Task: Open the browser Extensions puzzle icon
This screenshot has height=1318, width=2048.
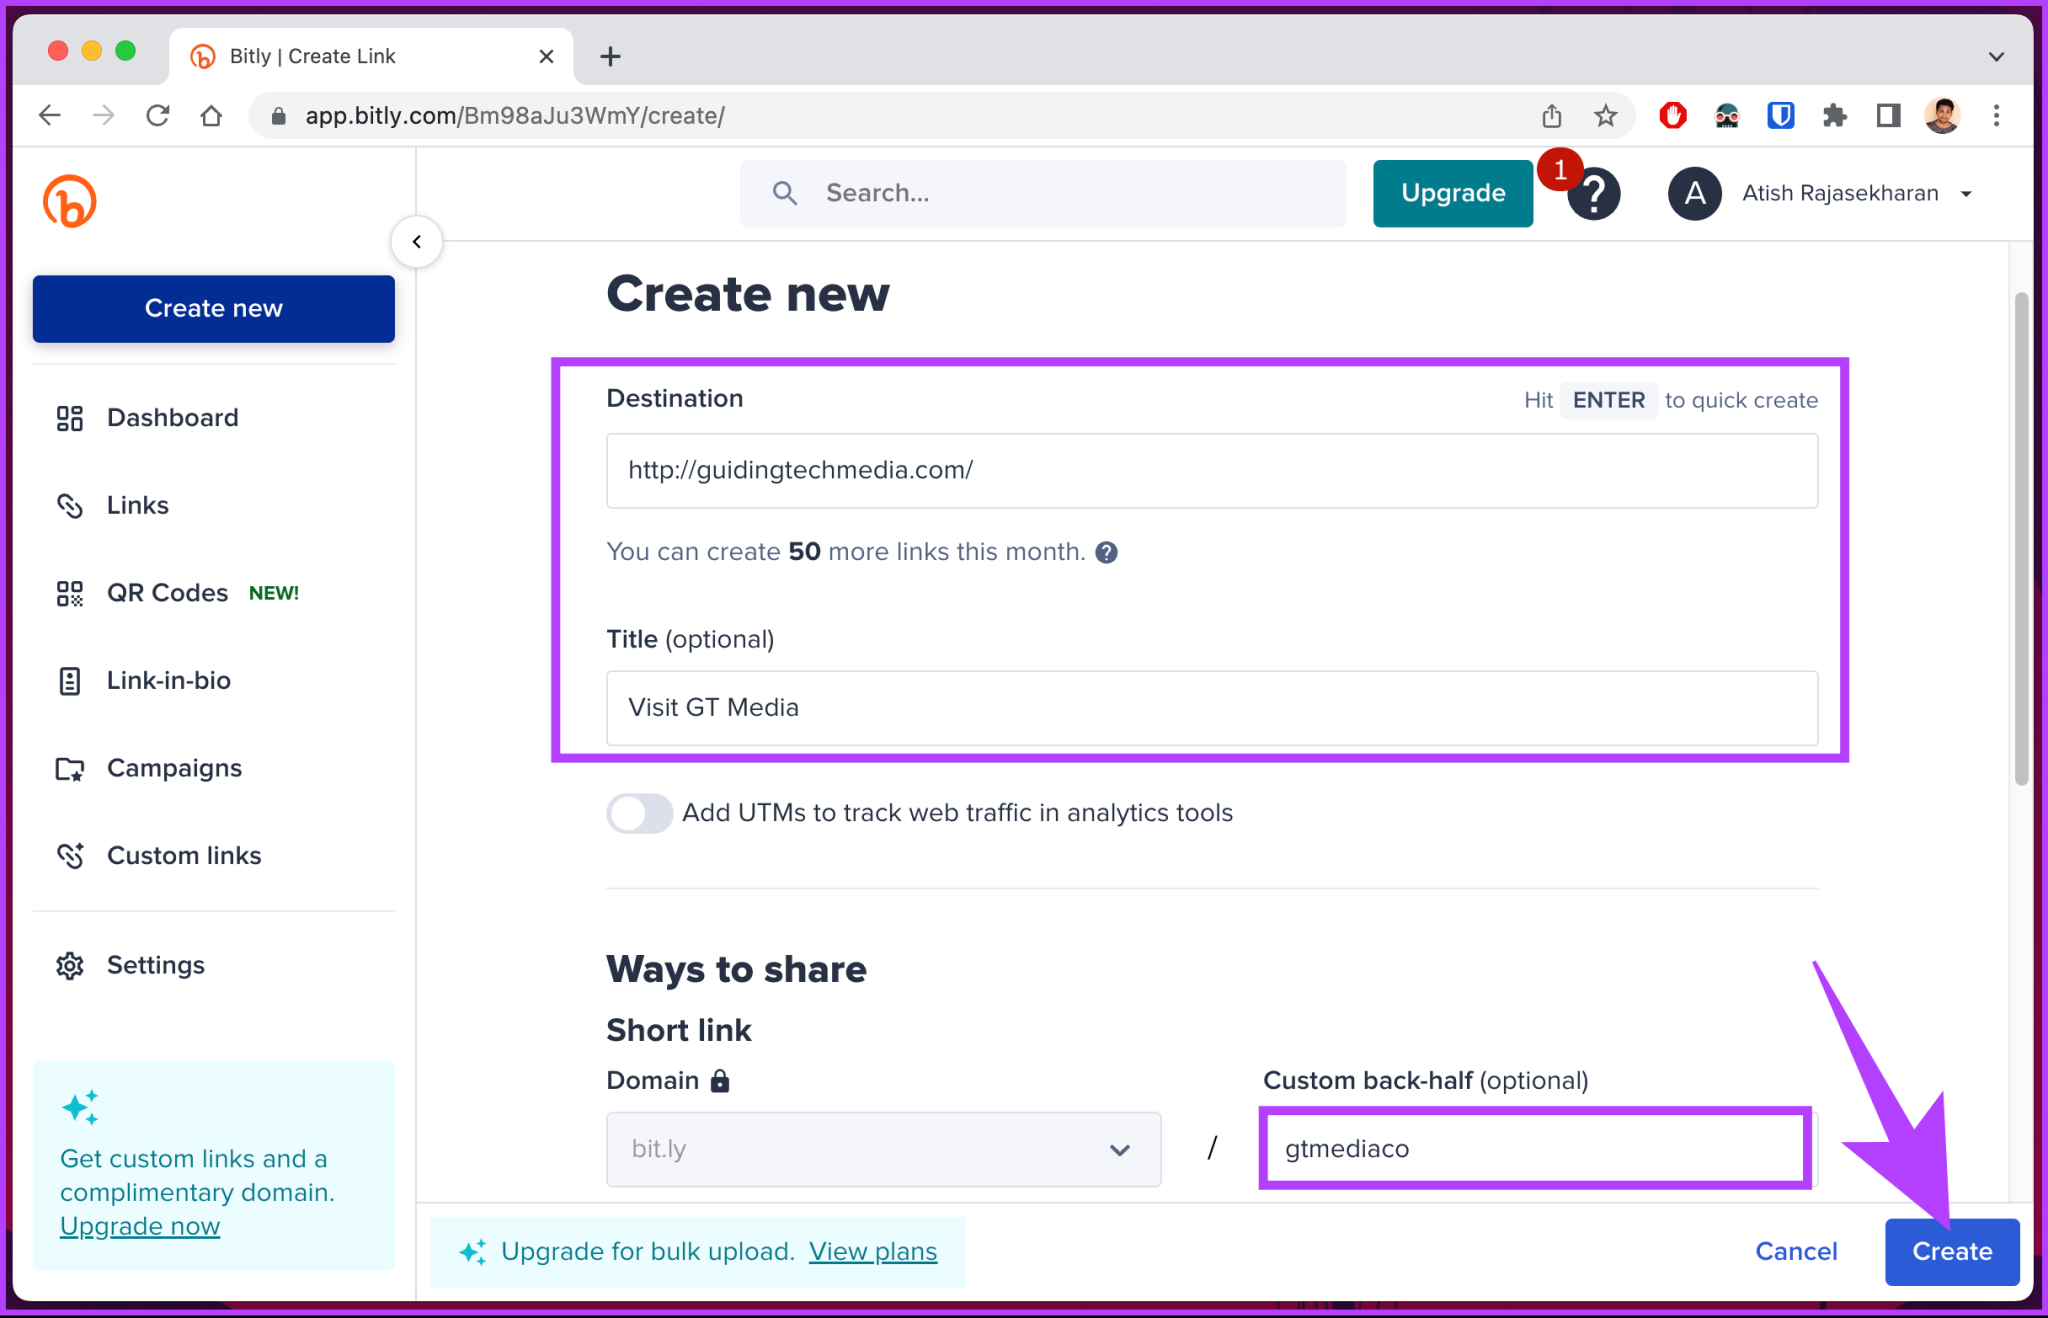Action: pos(1834,116)
